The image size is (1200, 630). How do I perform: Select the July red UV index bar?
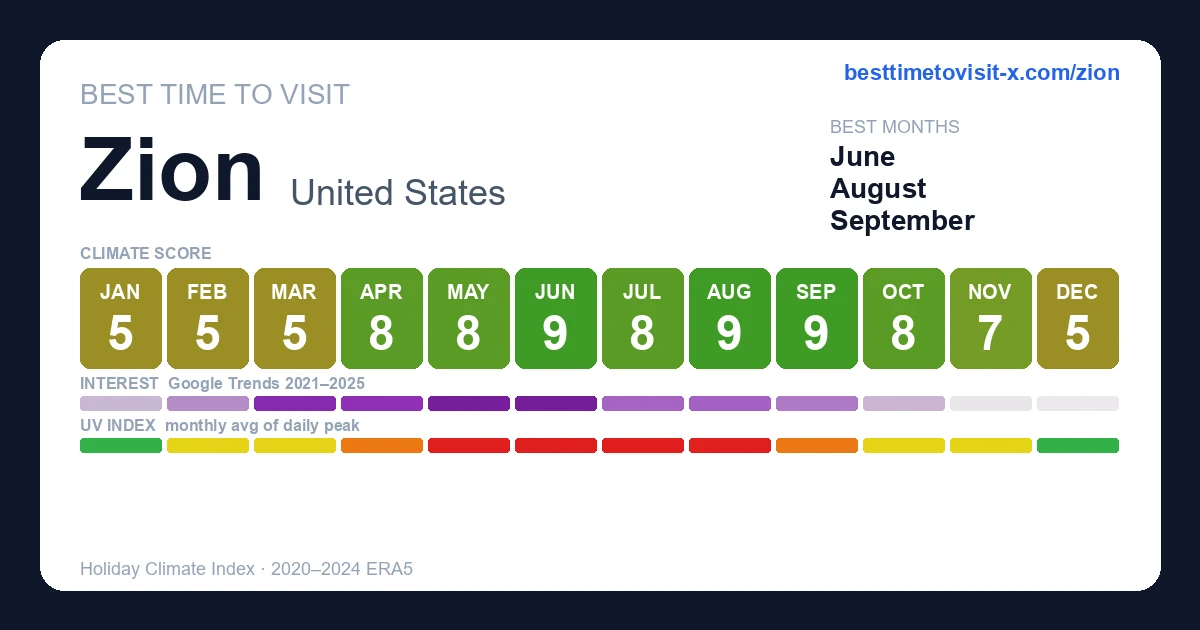click(x=642, y=446)
